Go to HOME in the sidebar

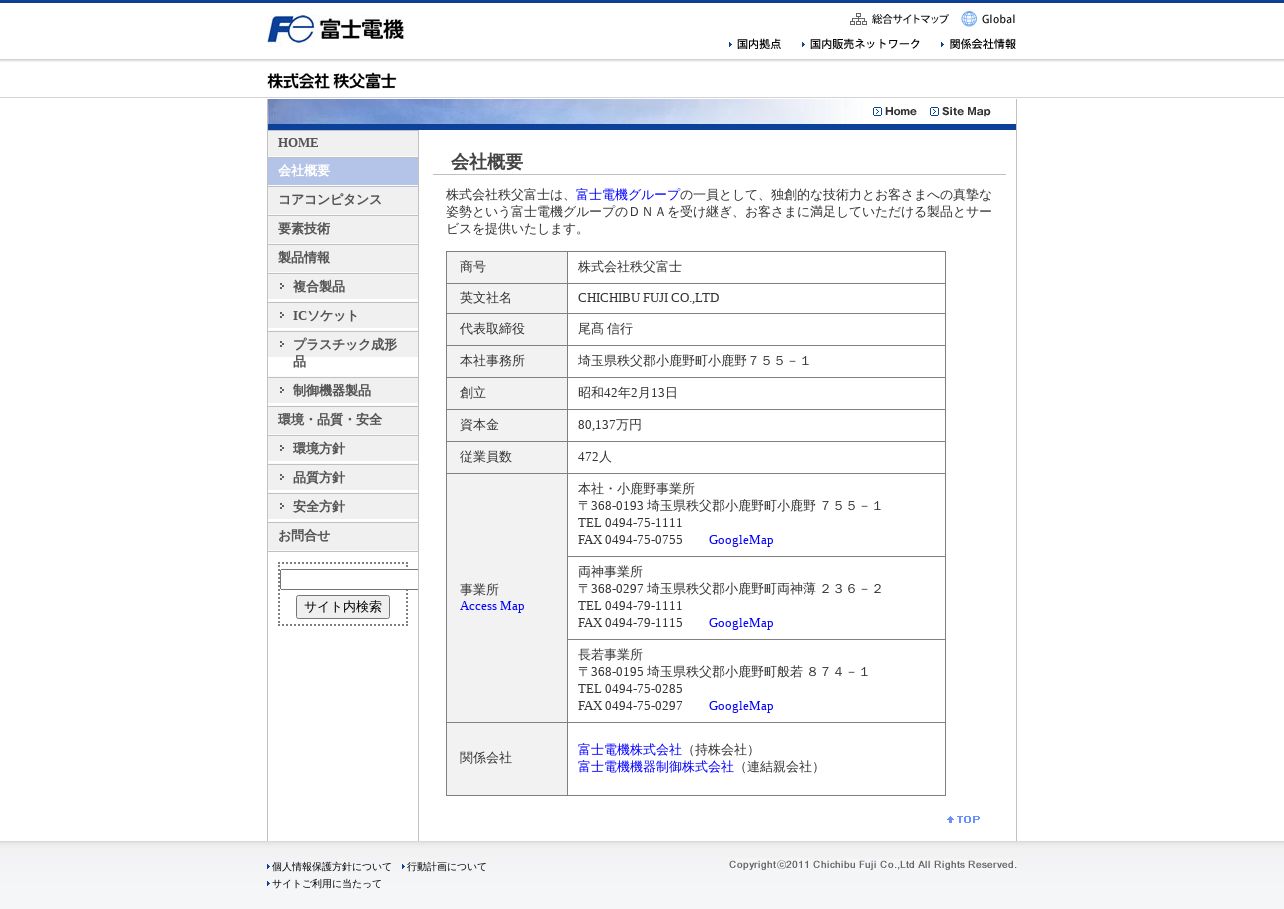(x=343, y=143)
